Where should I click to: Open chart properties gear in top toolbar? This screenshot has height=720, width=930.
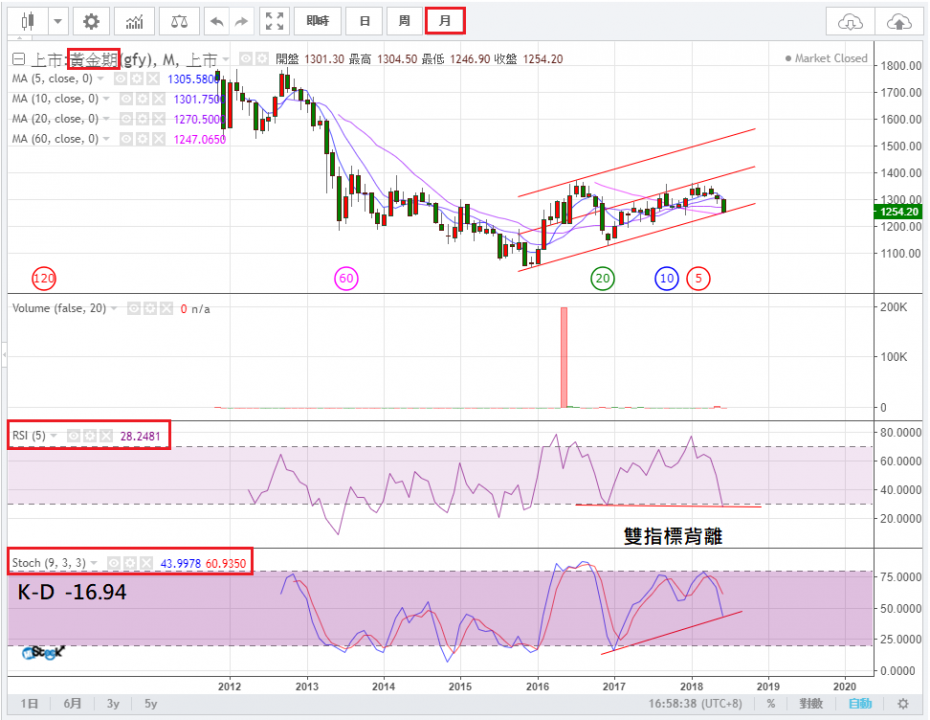coord(91,22)
